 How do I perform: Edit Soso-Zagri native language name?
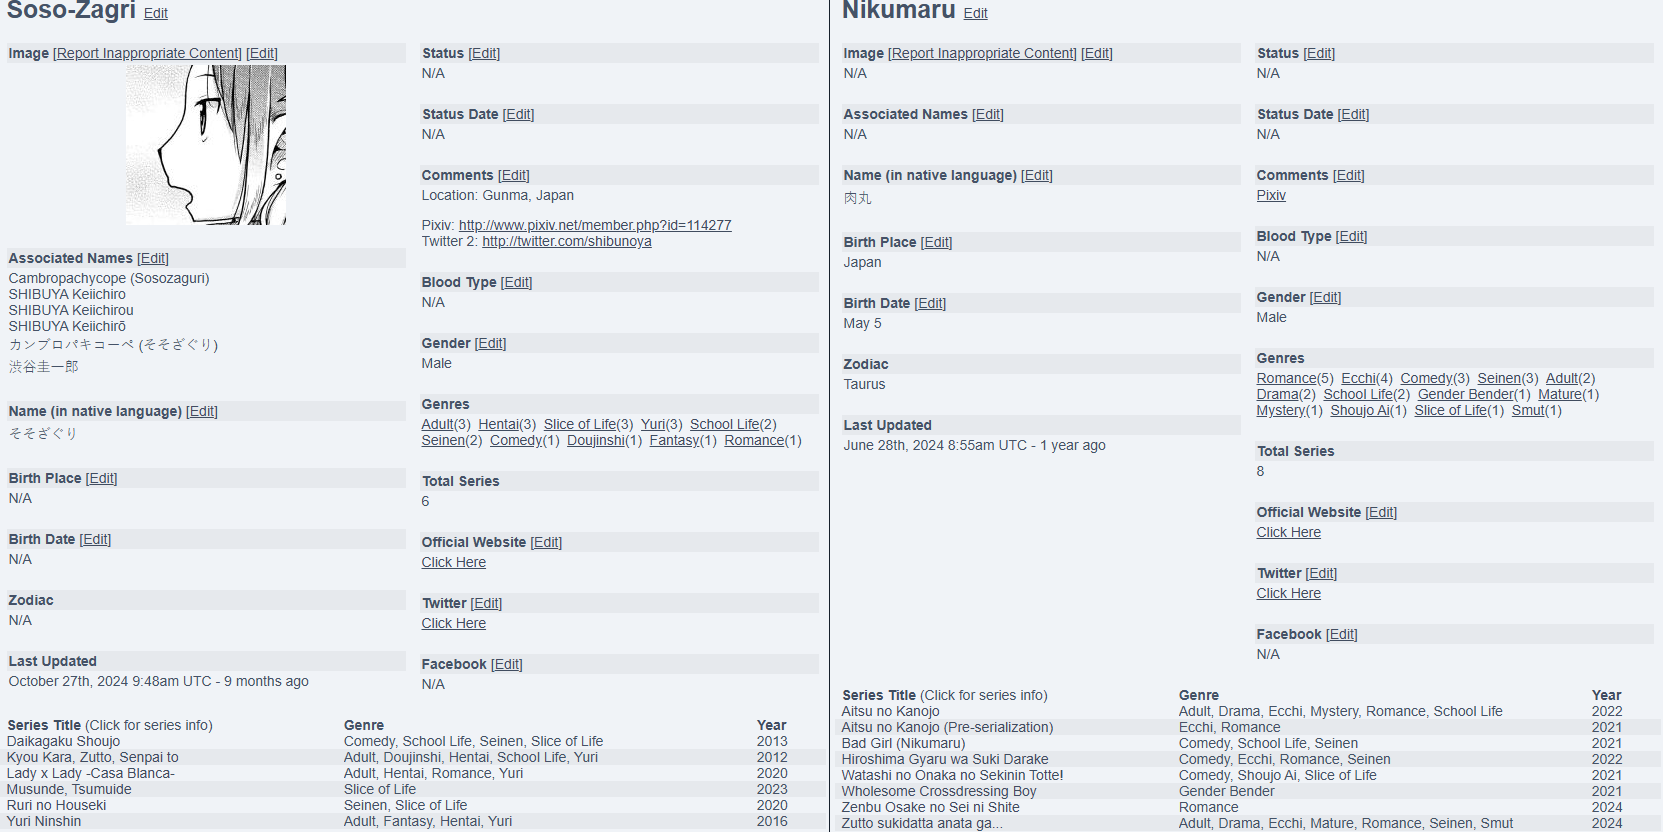[x=202, y=411]
